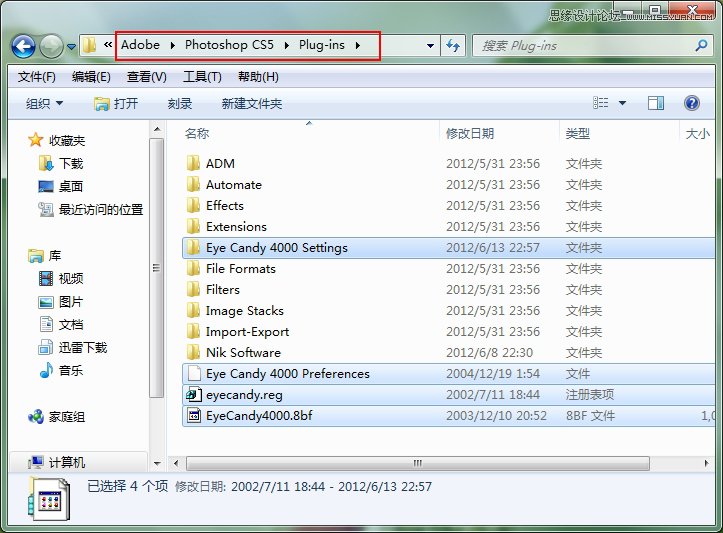
Task: Expand hidden path via double chevron
Action: point(108,44)
